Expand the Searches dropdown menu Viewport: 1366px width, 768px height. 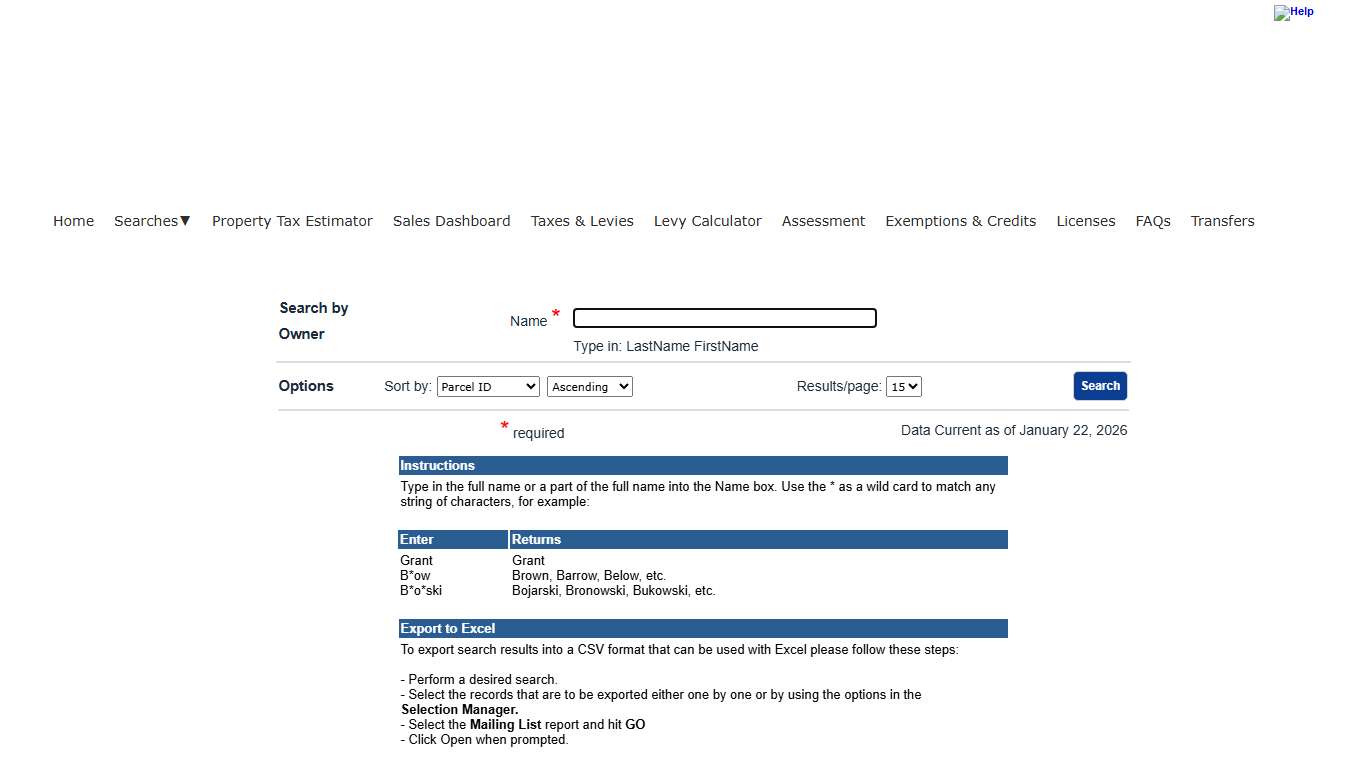point(152,221)
